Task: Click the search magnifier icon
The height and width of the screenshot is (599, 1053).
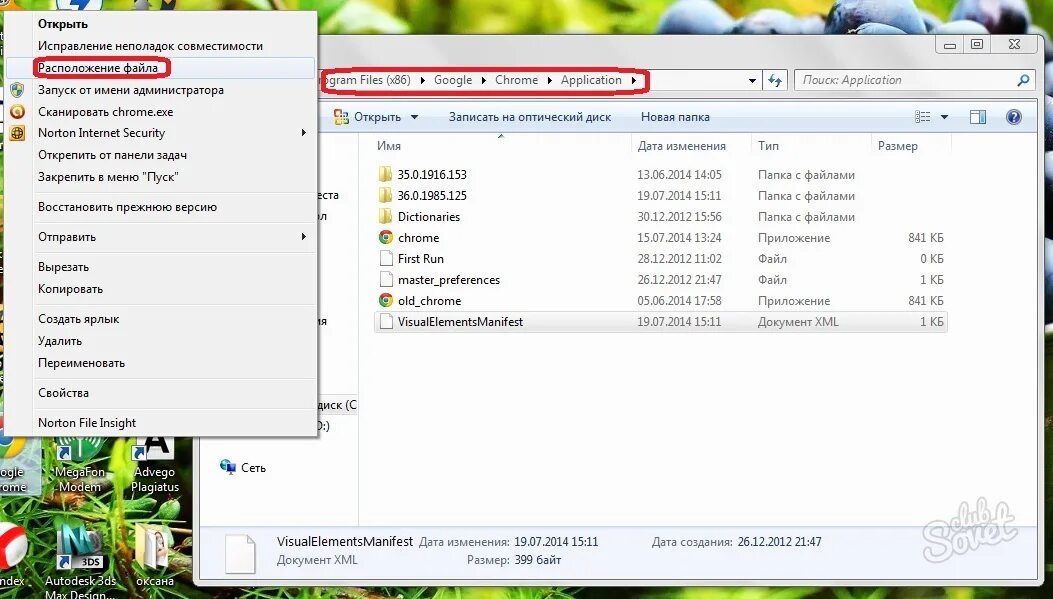Action: click(1023, 80)
